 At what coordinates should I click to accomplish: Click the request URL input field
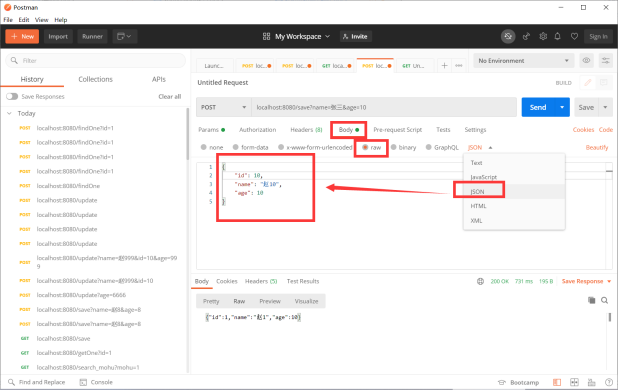coord(384,107)
